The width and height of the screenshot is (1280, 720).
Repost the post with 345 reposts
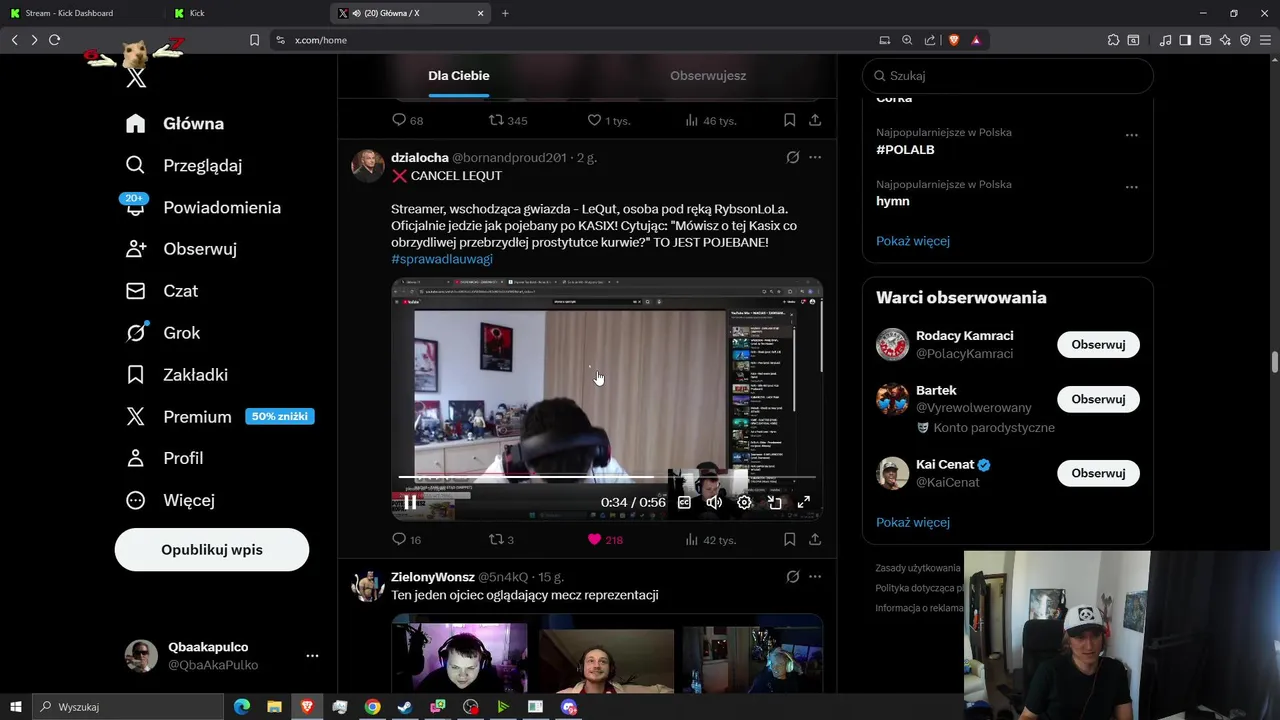click(x=508, y=121)
